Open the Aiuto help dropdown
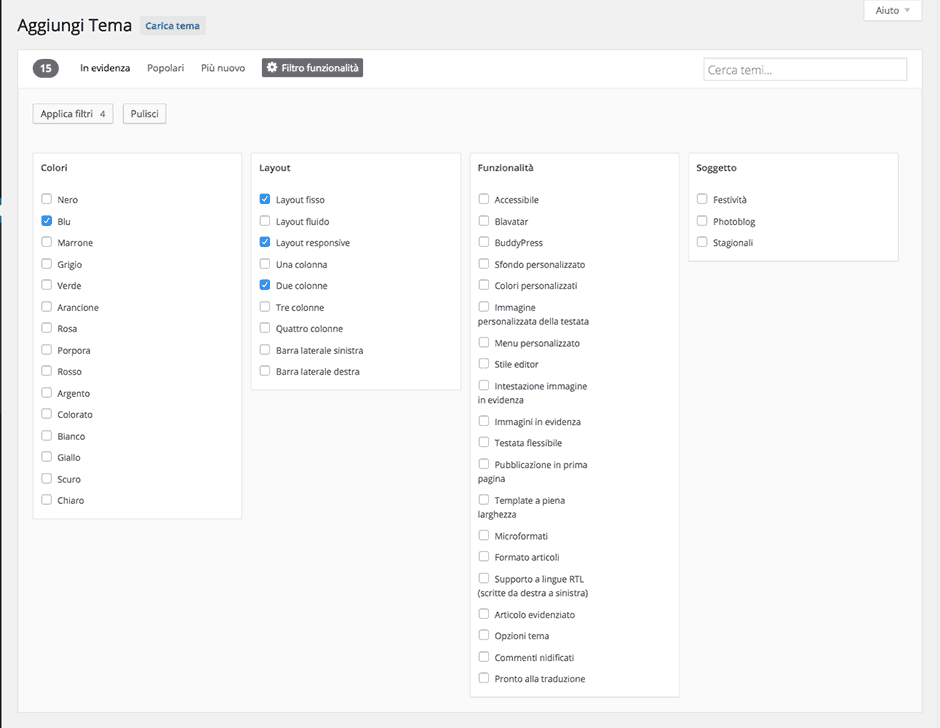The image size is (940, 728). pos(892,10)
